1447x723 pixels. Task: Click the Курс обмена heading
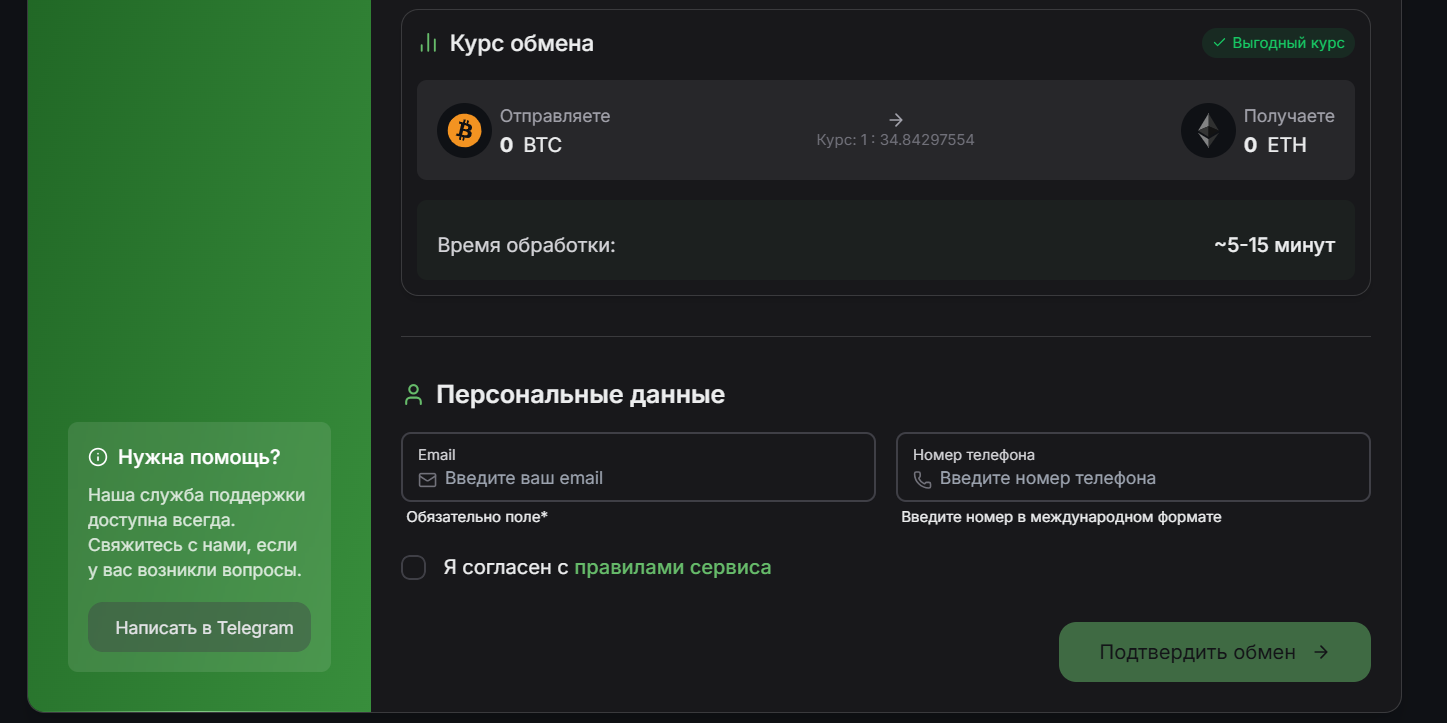(522, 43)
